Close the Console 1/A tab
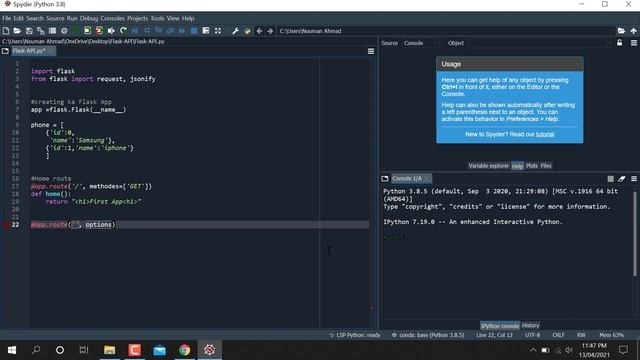 pos(427,179)
